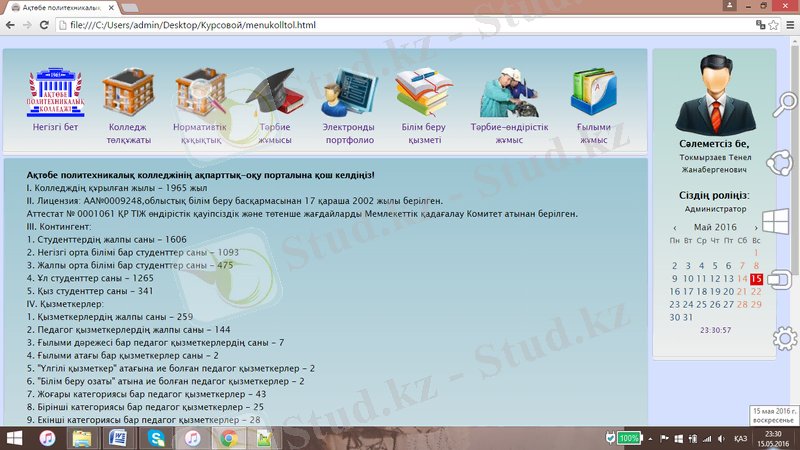Click line 'Студенттердің жалпы саны – 1606'
The height and width of the screenshot is (450, 800).
click(x=107, y=239)
